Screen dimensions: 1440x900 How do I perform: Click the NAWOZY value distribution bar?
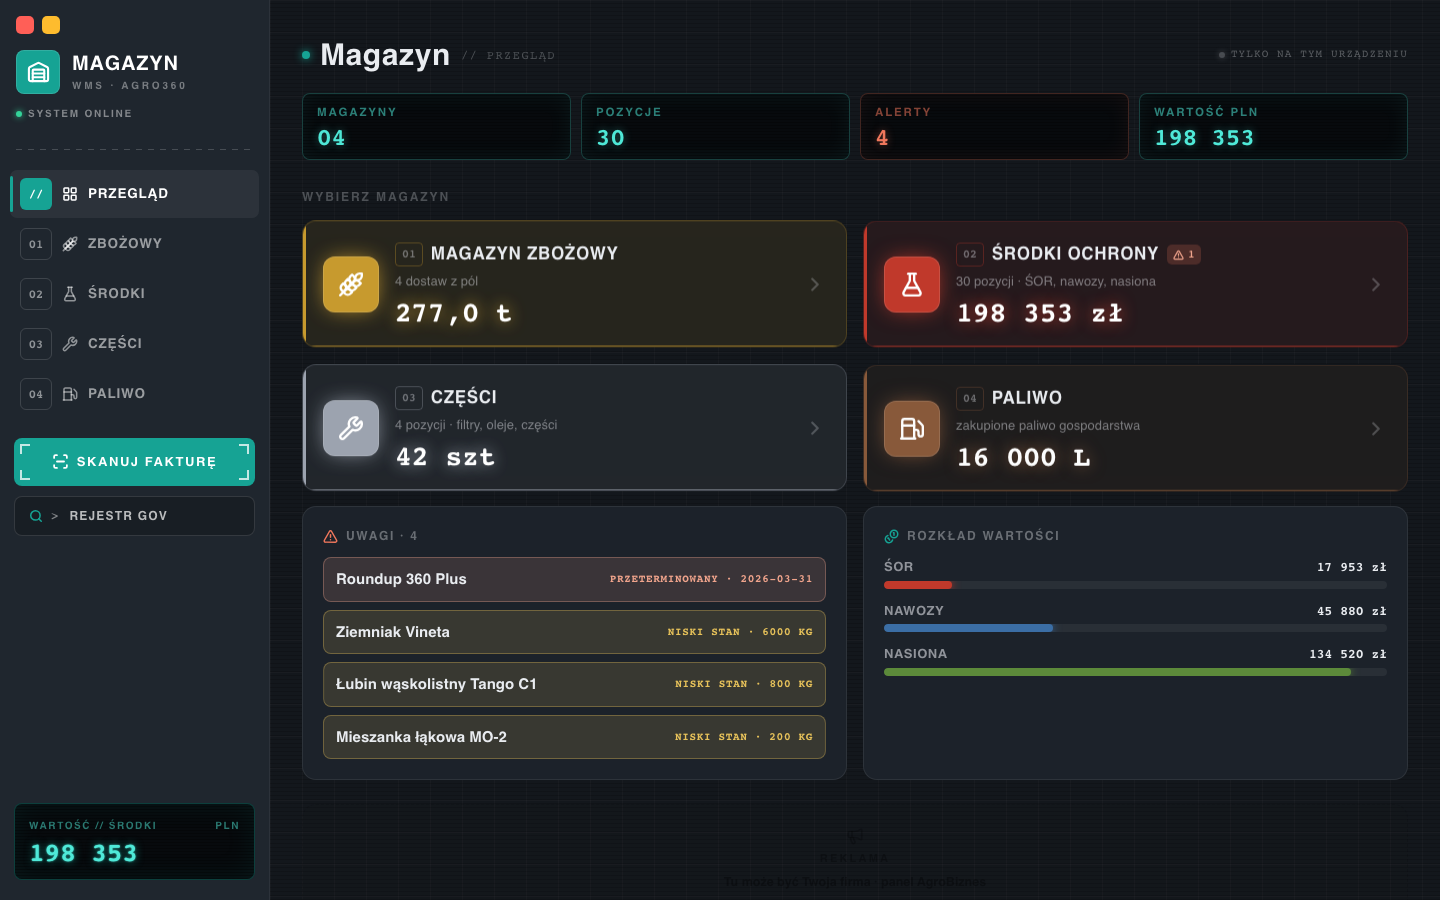(1135, 628)
